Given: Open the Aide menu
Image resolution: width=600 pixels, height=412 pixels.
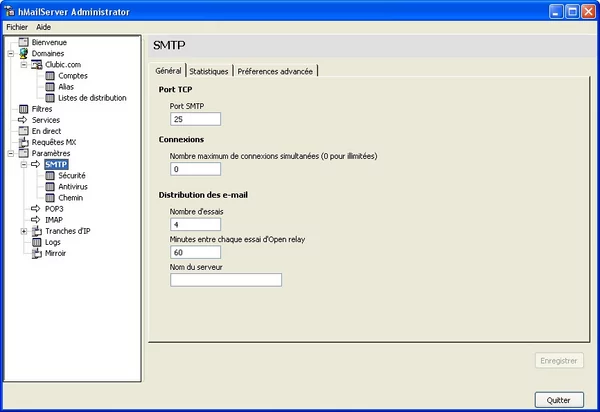Looking at the screenshot, I should tap(43, 27).
